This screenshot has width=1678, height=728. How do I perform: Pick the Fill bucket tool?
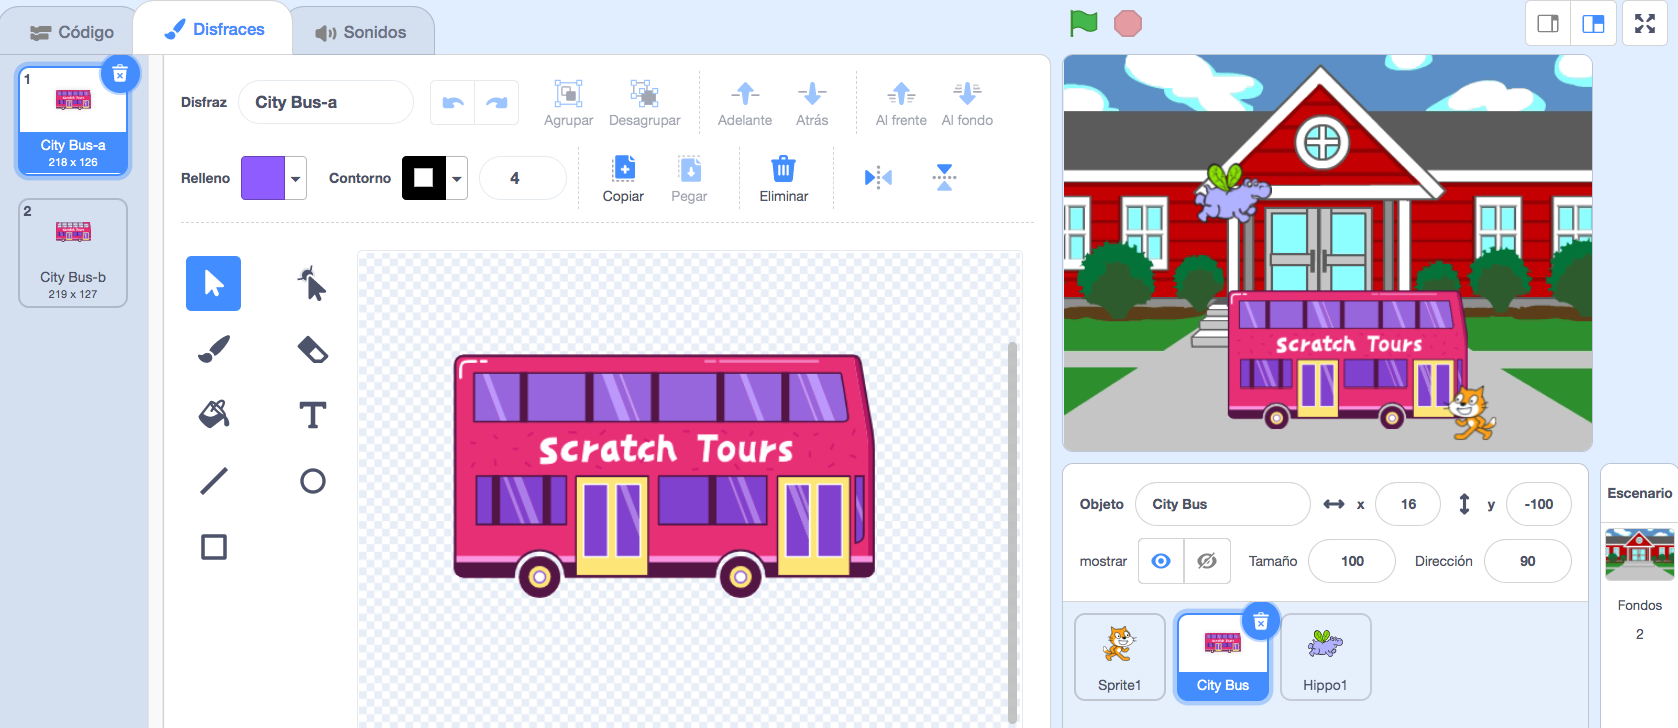[214, 414]
